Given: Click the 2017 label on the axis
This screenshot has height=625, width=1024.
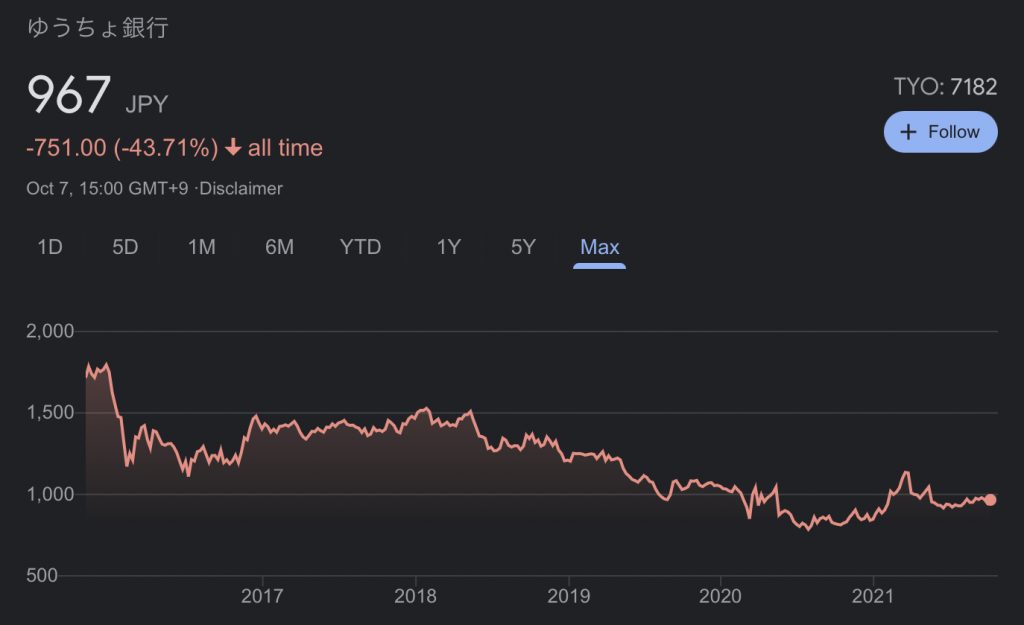Looking at the screenshot, I should (262, 597).
